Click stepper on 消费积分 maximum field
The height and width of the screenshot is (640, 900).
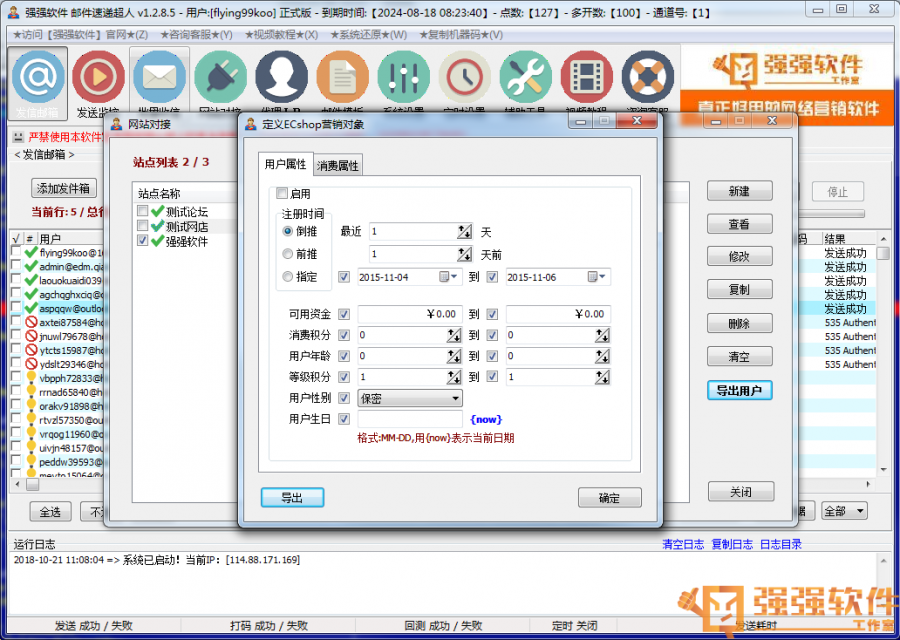click(x=602, y=335)
